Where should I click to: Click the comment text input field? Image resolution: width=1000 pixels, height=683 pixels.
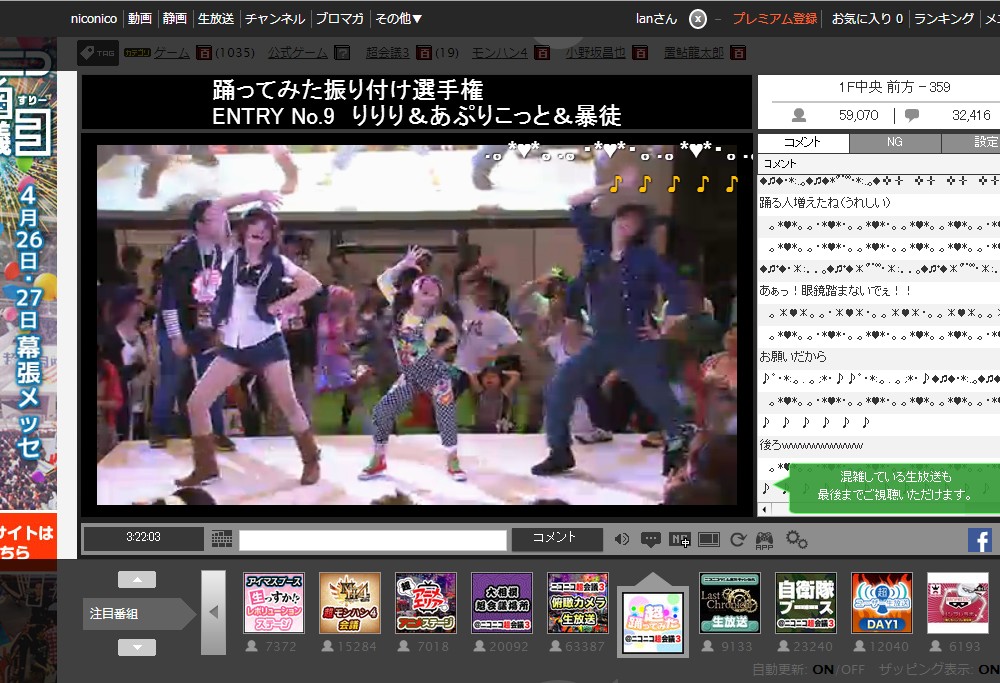coord(372,540)
